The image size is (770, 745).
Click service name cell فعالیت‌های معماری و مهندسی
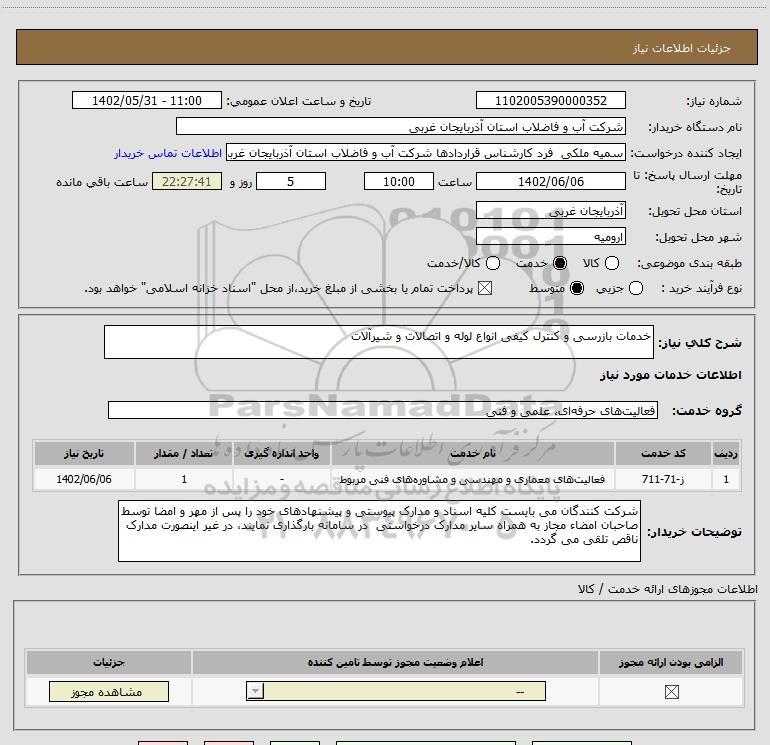point(472,479)
